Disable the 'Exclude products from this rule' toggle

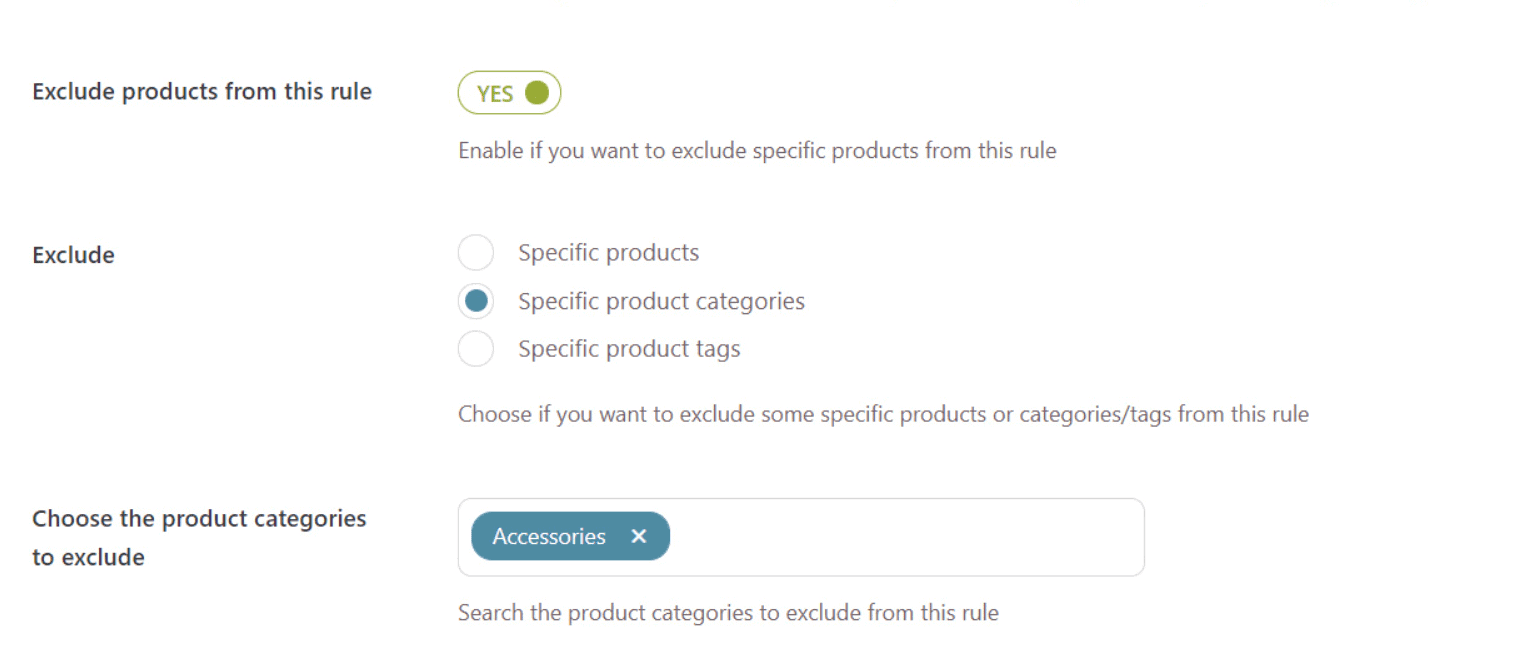(x=509, y=92)
